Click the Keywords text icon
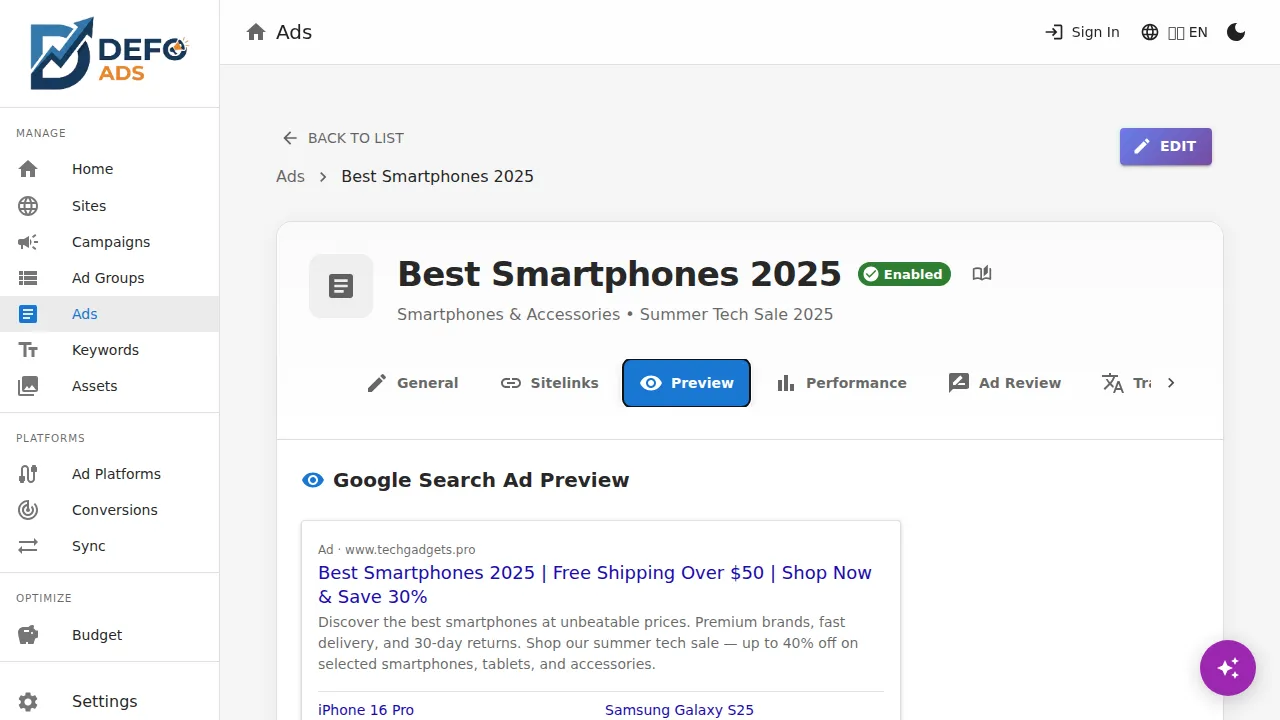Viewport: 1280px width, 720px height. tap(28, 350)
